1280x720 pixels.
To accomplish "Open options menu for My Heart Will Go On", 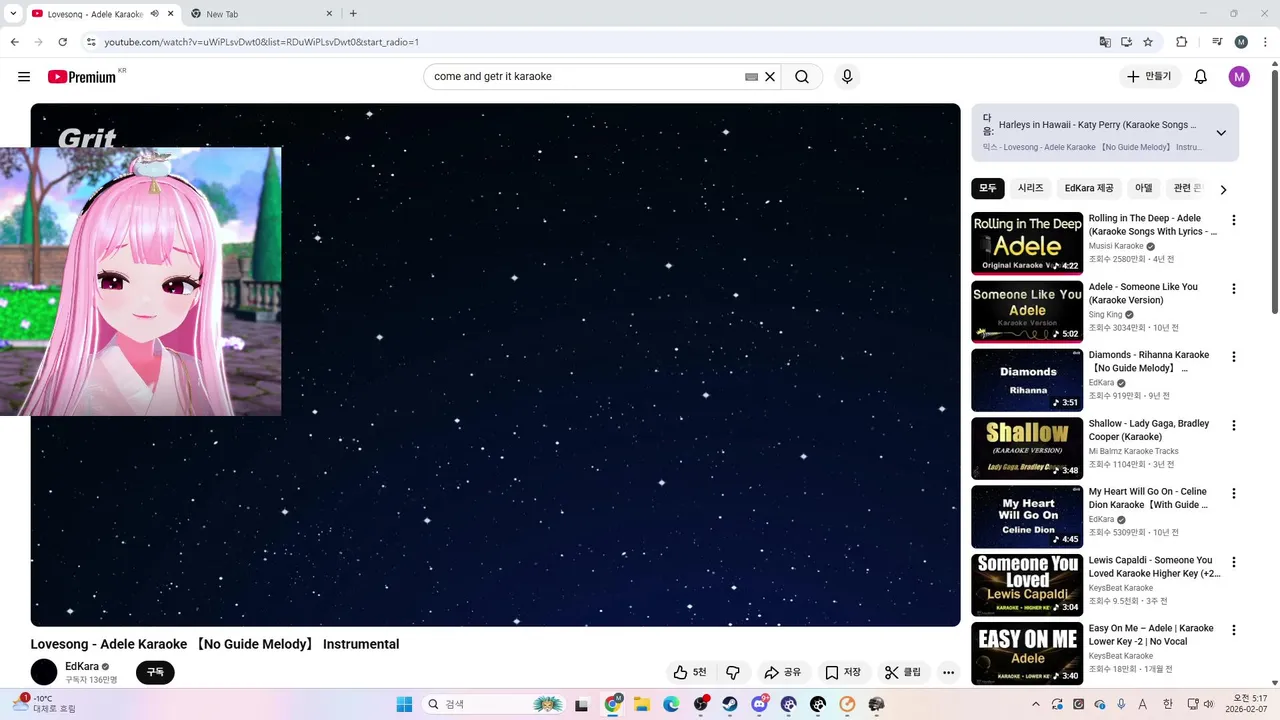I will (x=1233, y=494).
